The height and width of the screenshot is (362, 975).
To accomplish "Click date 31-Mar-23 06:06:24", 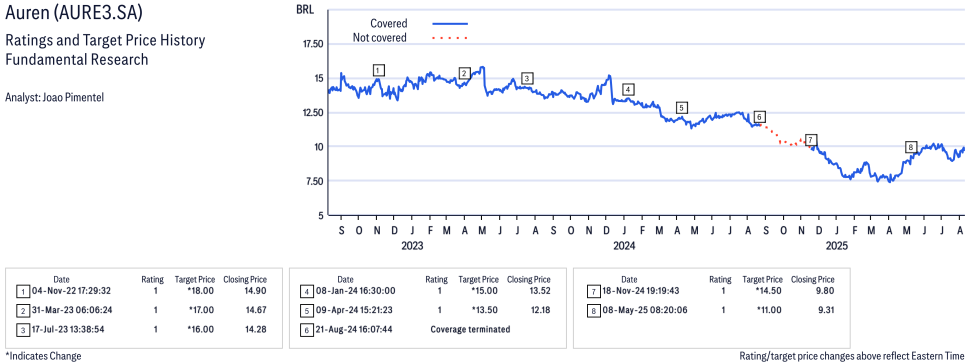I will click(x=72, y=310).
